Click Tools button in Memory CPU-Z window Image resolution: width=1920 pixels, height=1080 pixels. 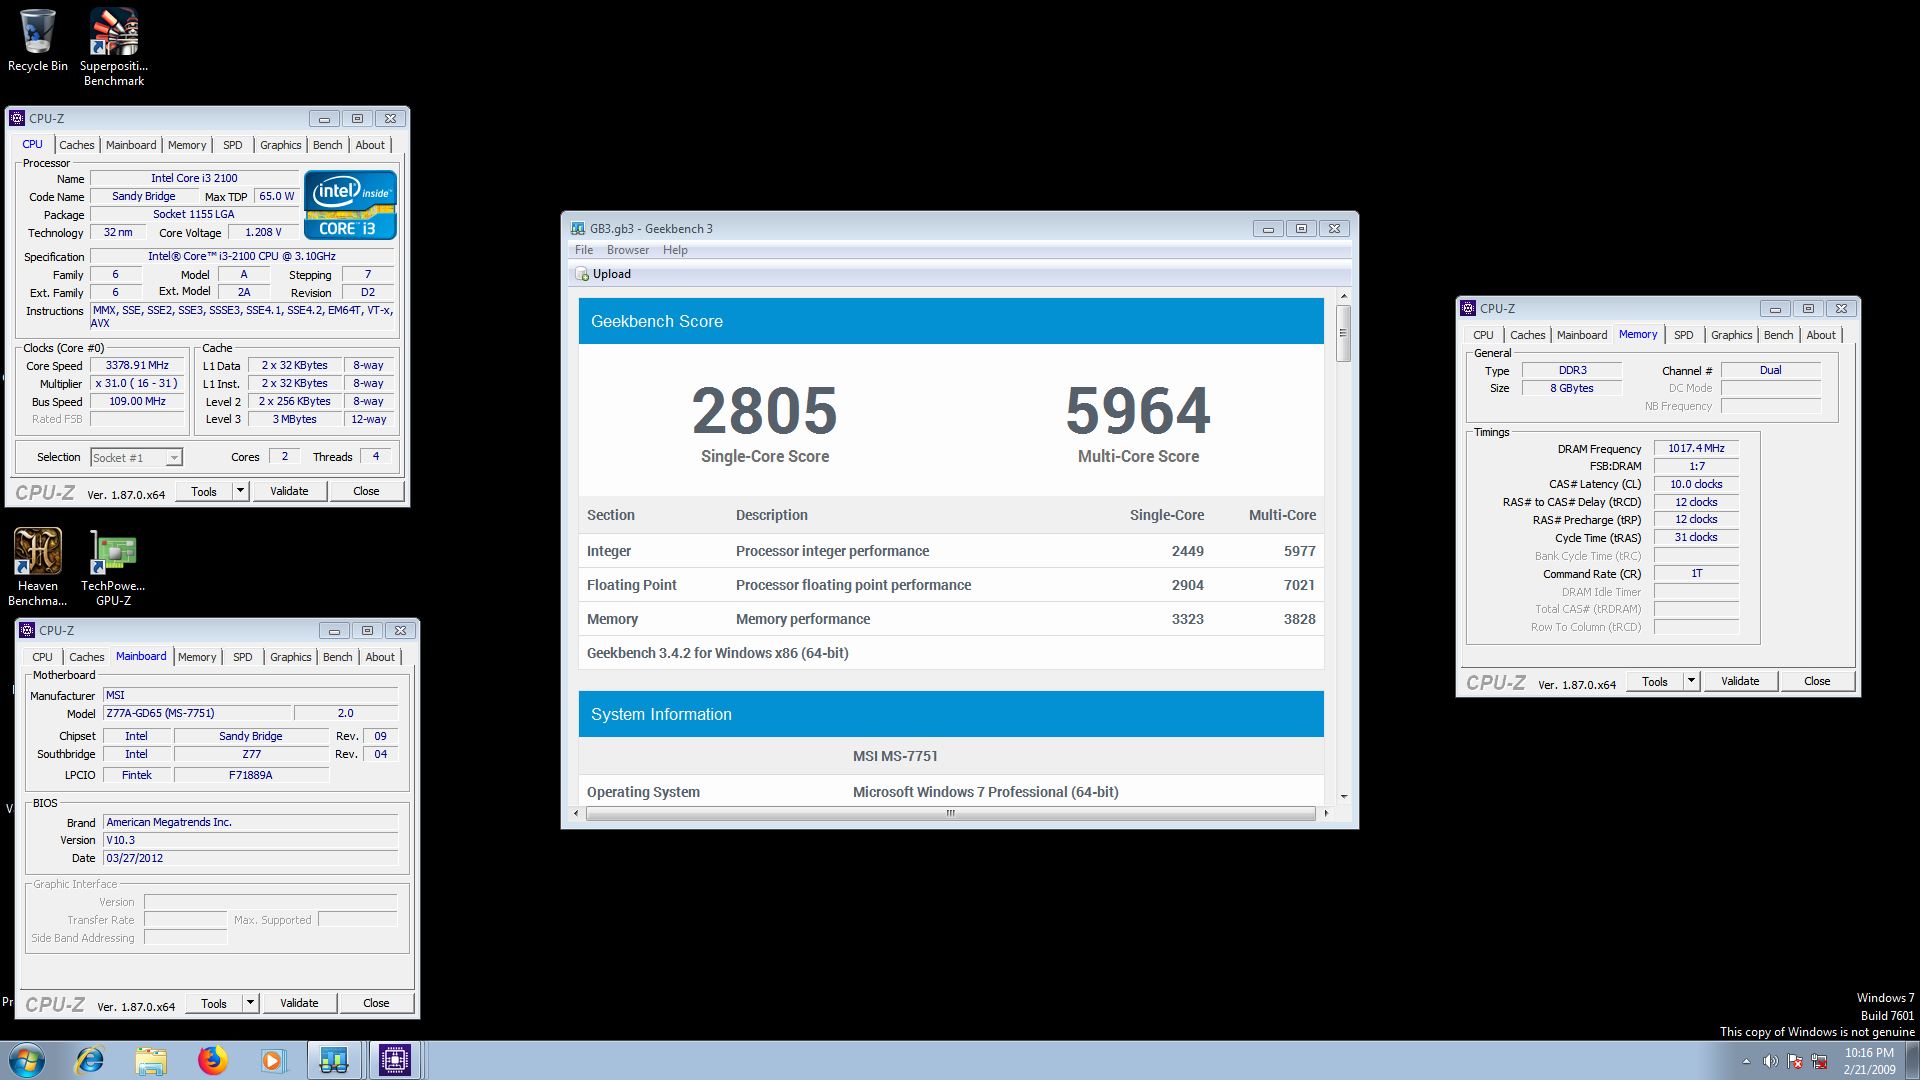[1655, 681]
